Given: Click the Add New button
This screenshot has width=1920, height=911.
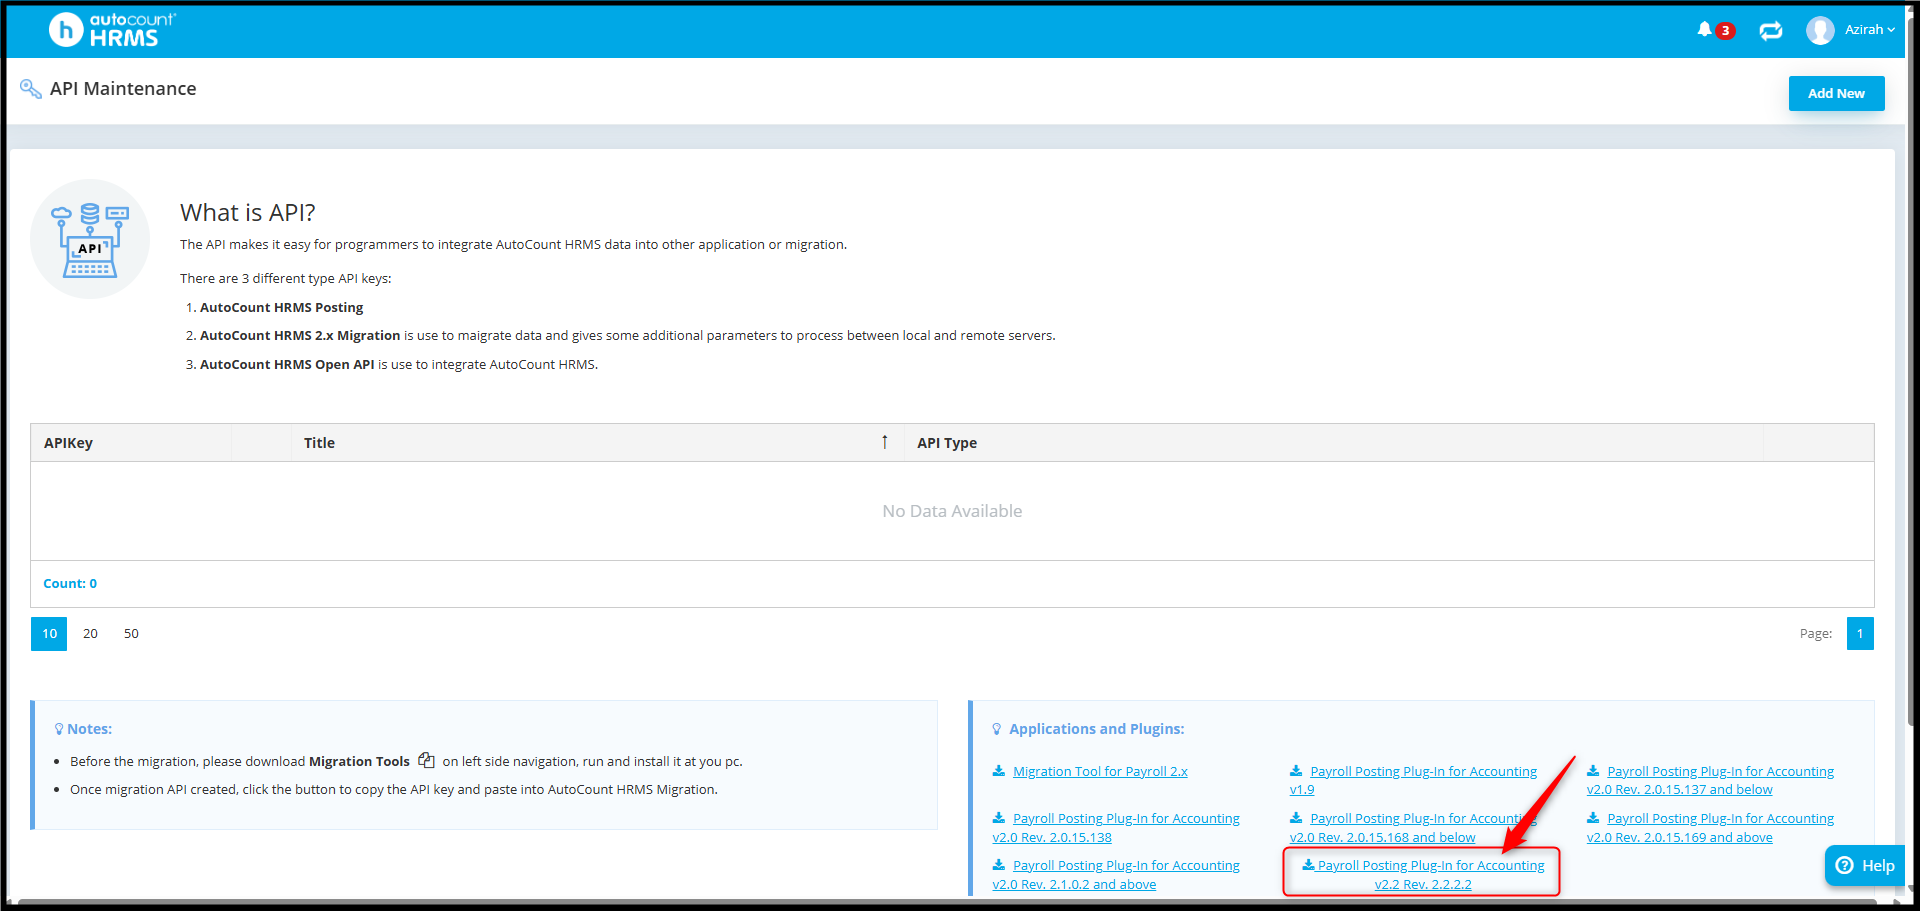Looking at the screenshot, I should 1836,93.
